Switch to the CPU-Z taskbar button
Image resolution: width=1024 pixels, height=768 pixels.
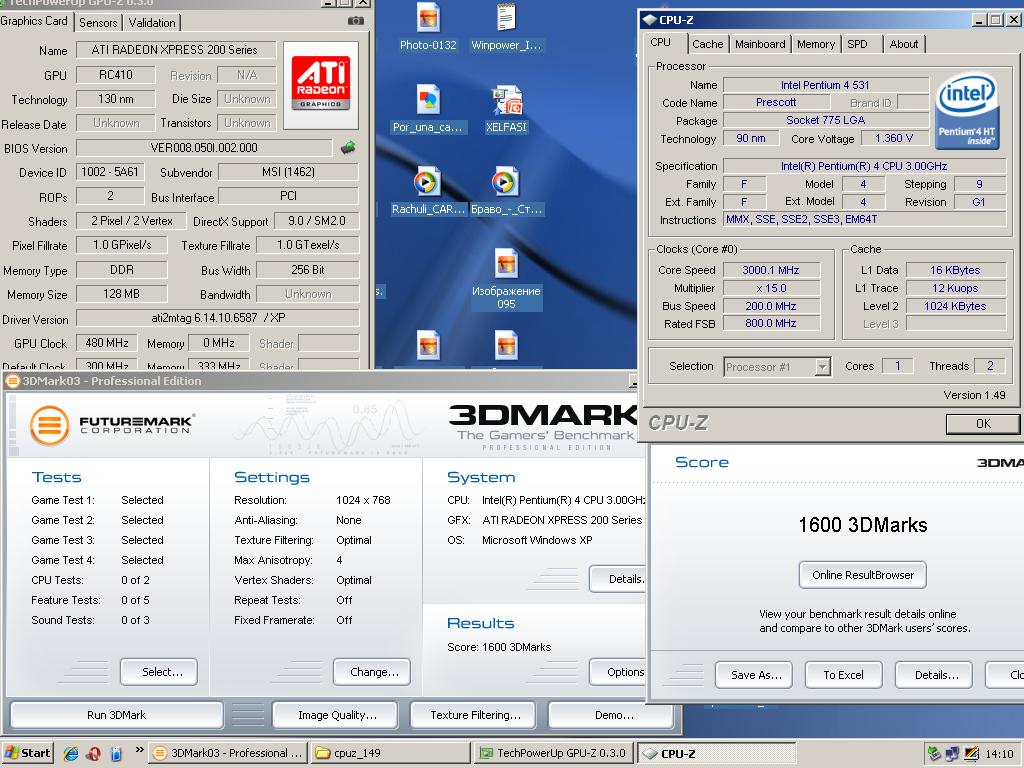(716, 753)
